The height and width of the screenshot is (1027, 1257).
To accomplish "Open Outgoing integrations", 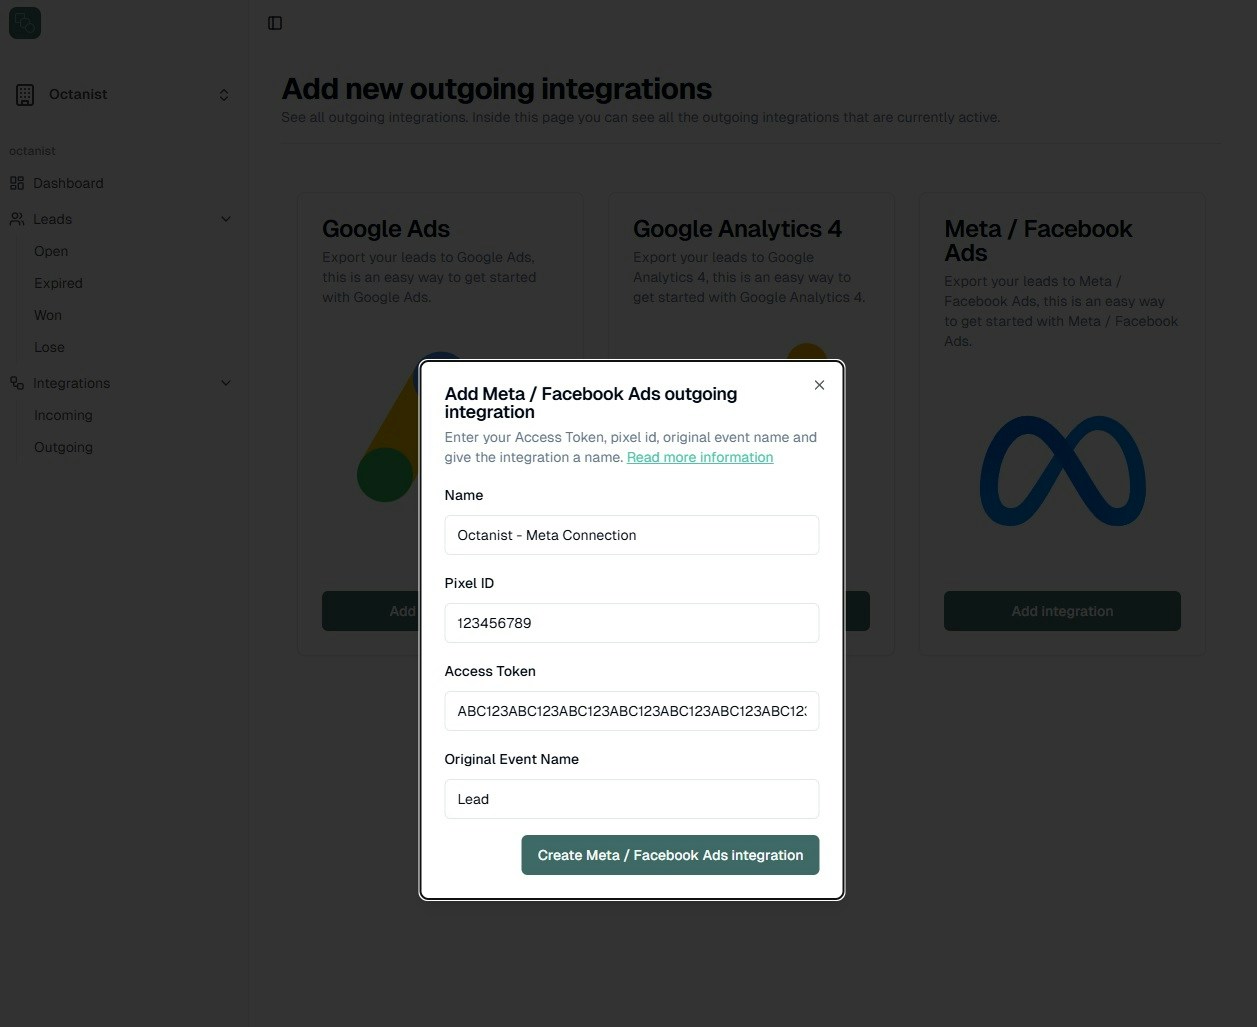I will tap(63, 447).
